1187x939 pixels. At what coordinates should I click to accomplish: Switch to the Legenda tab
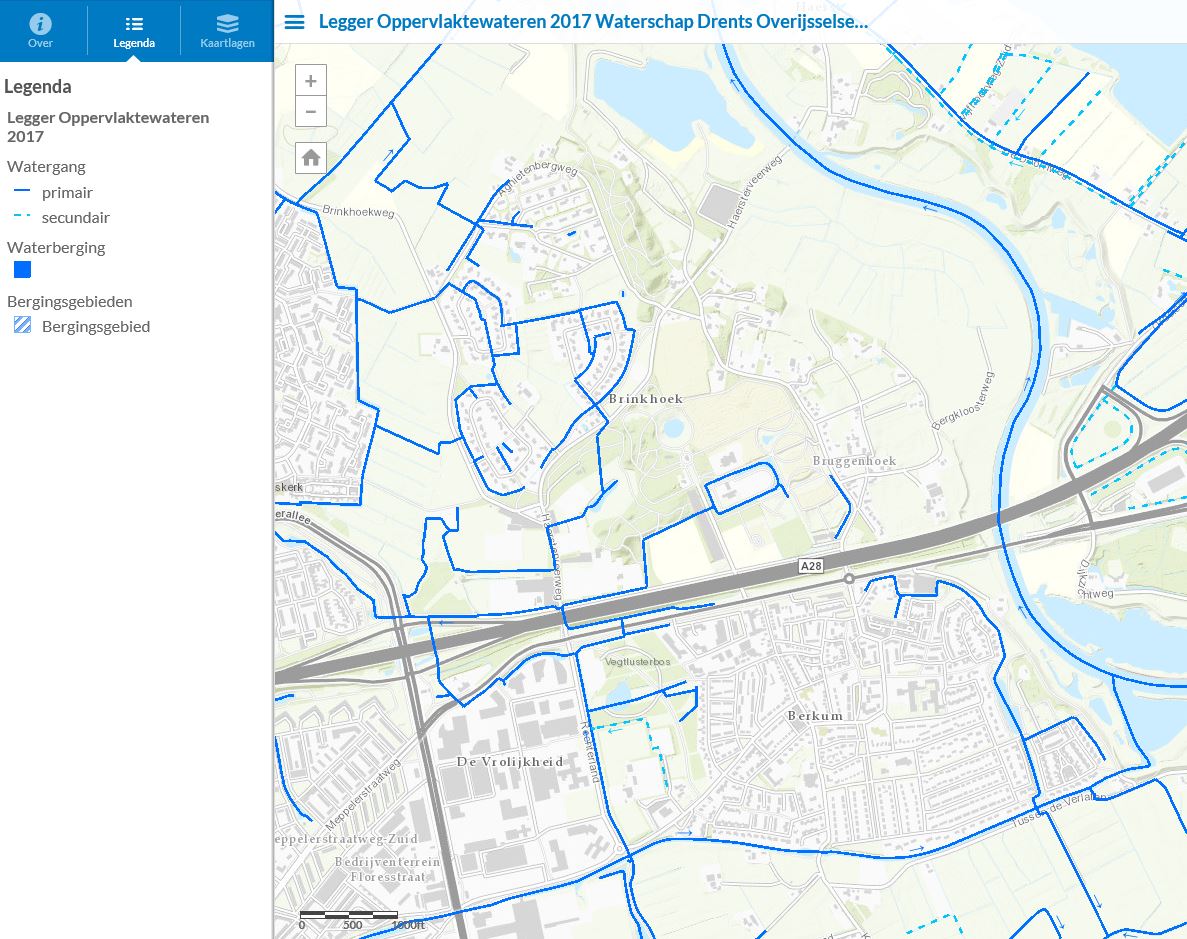[x=134, y=30]
